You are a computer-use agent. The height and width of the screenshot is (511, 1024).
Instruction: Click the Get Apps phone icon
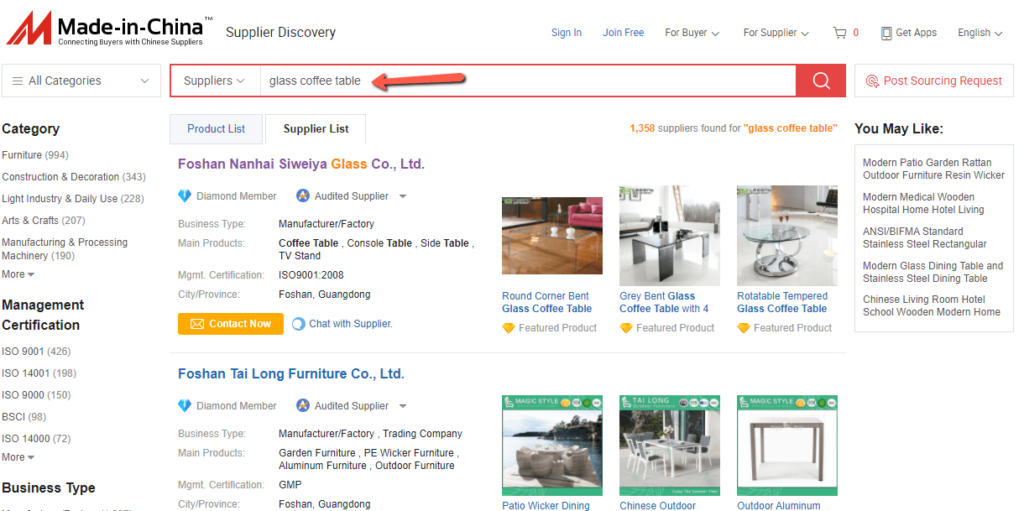[886, 33]
